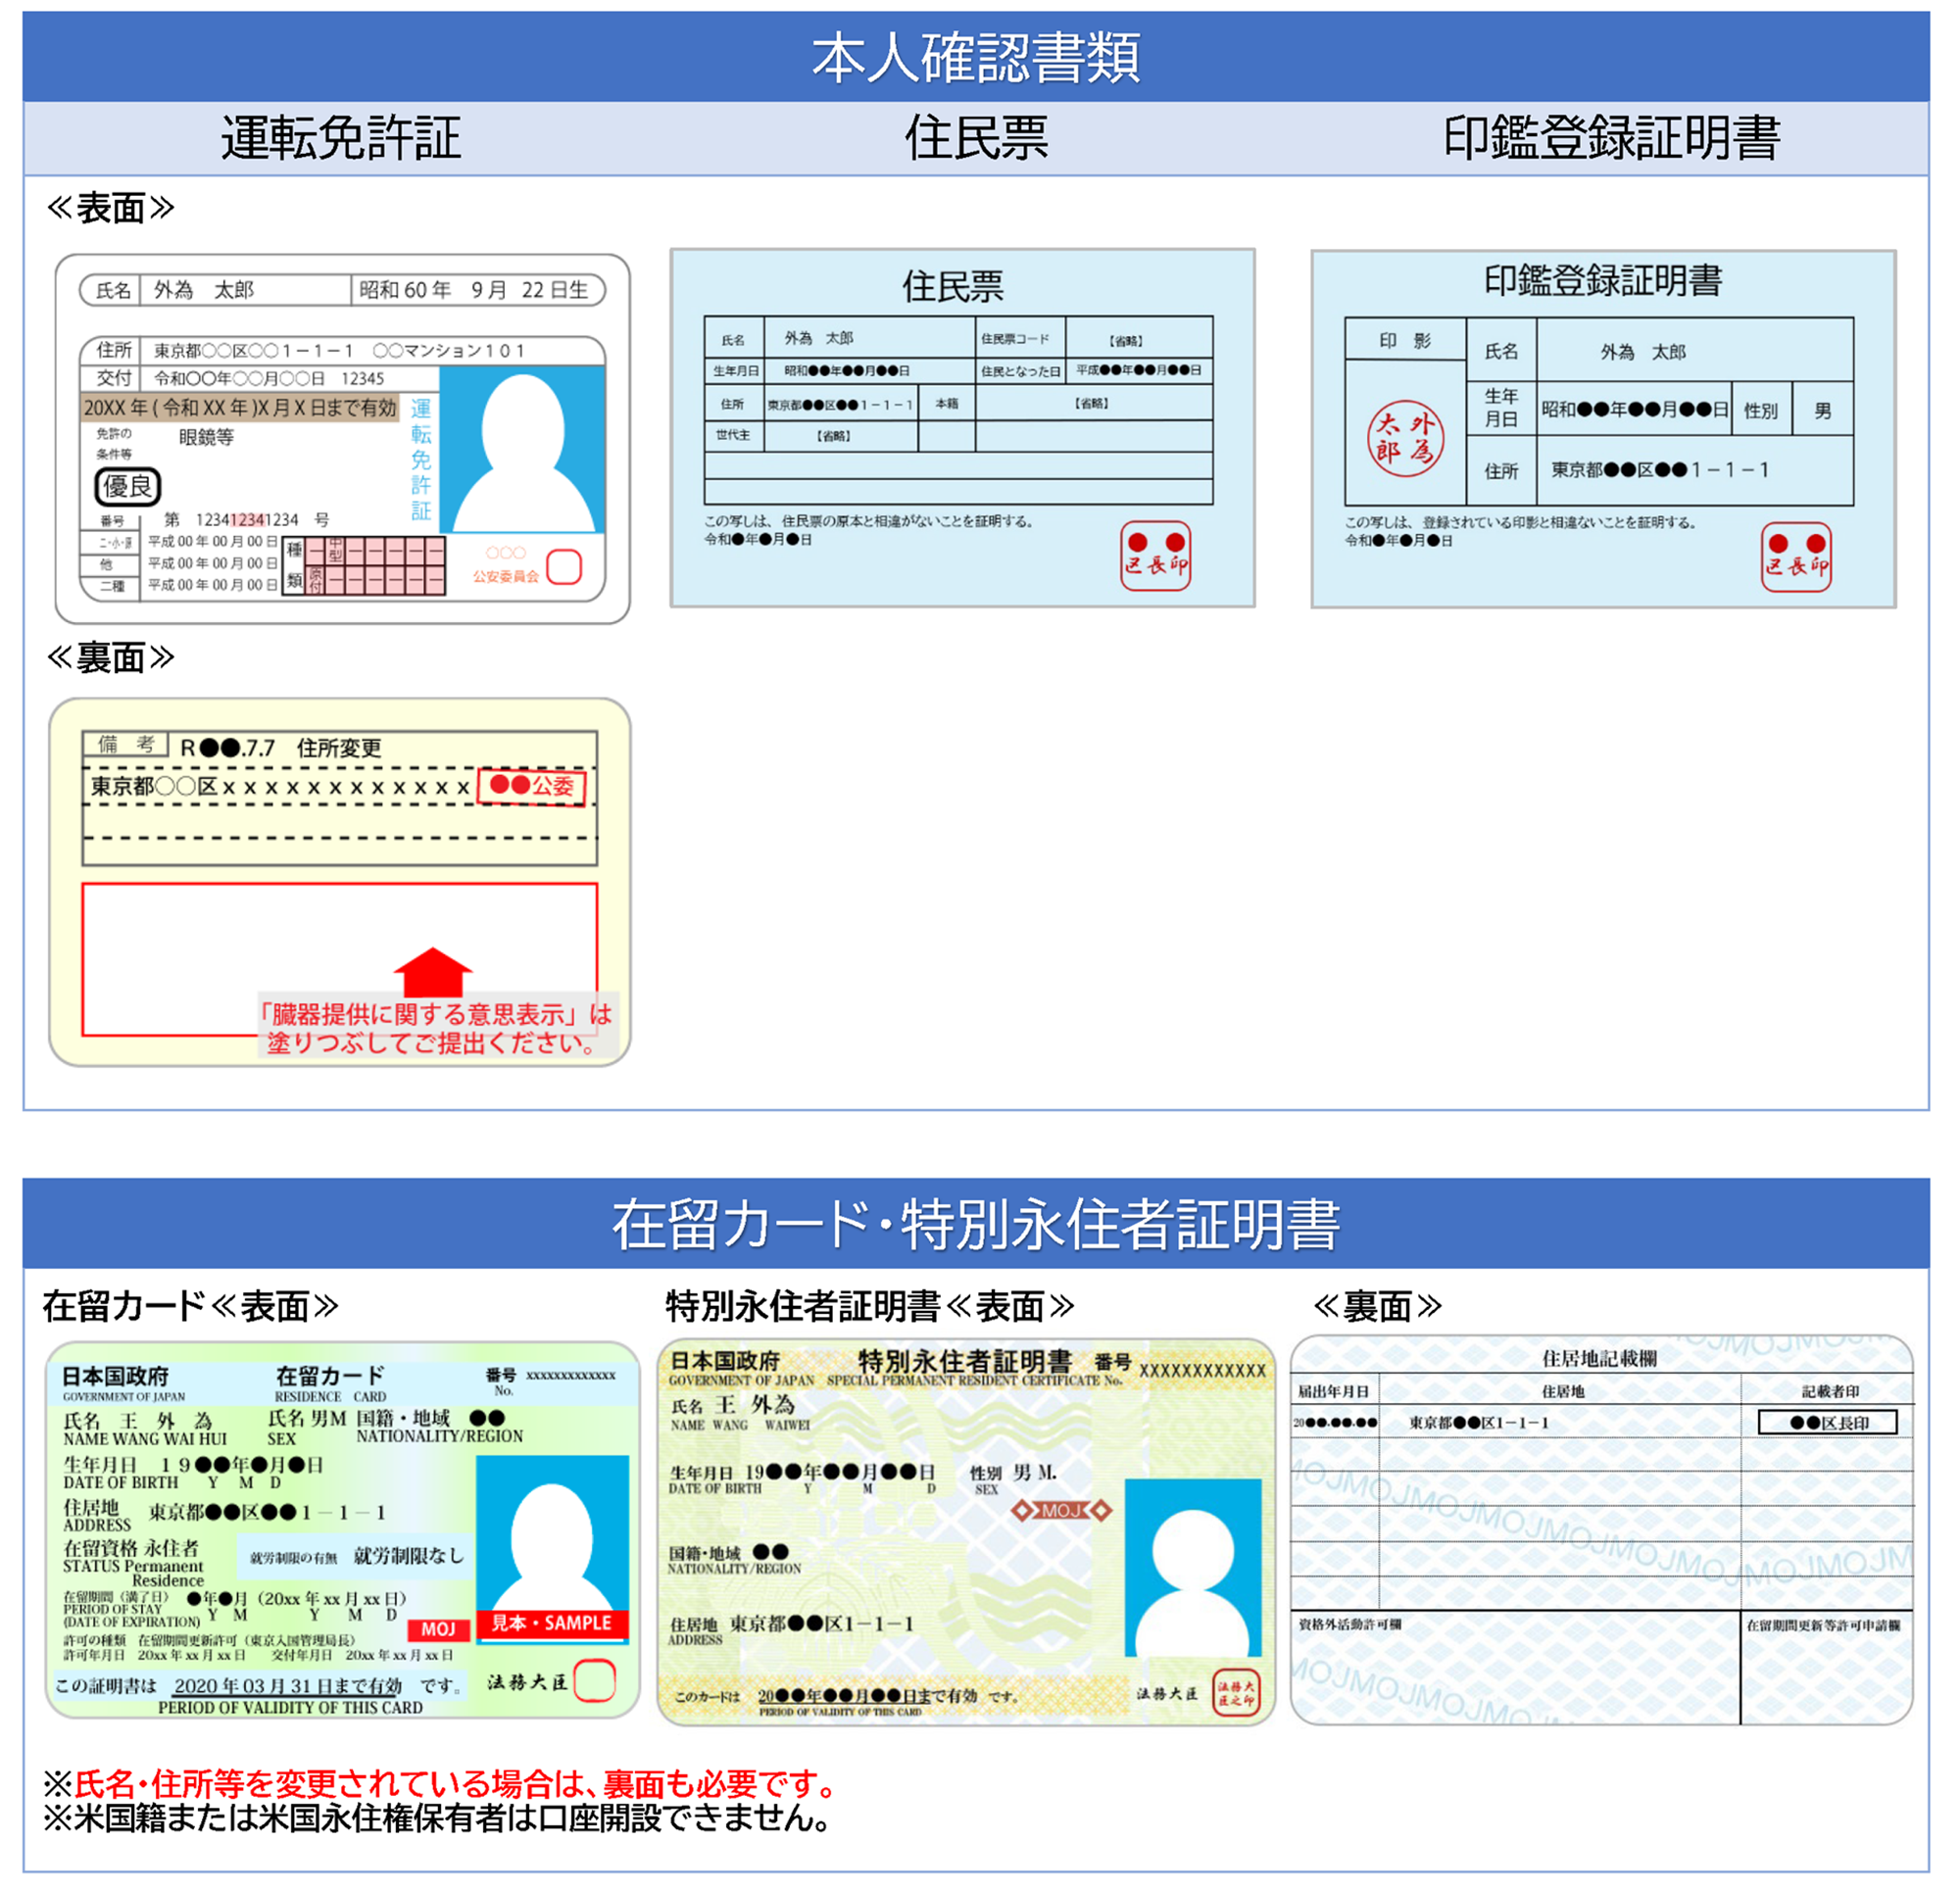This screenshot has height=1890, width=1960.
Task: Click the round red 外為太郎 seal stamp
Action: (1405, 440)
